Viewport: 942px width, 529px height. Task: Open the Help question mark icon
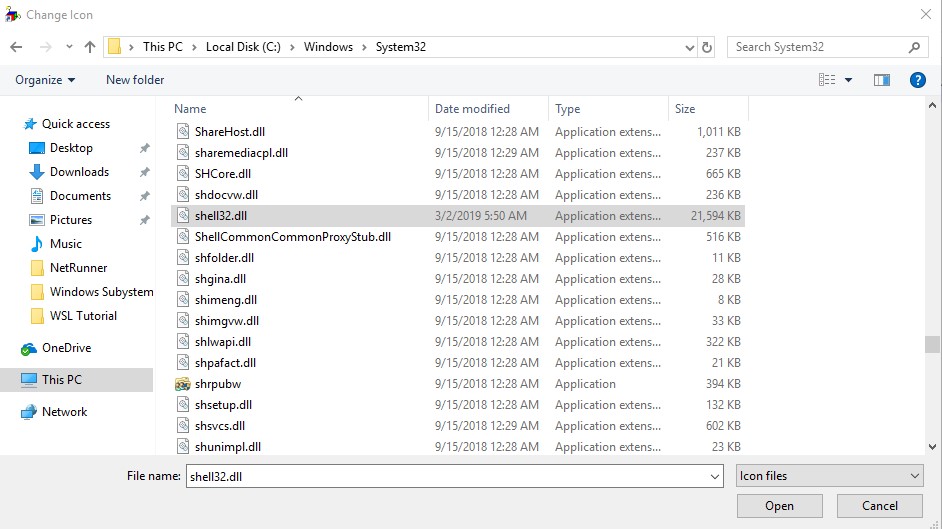917,80
